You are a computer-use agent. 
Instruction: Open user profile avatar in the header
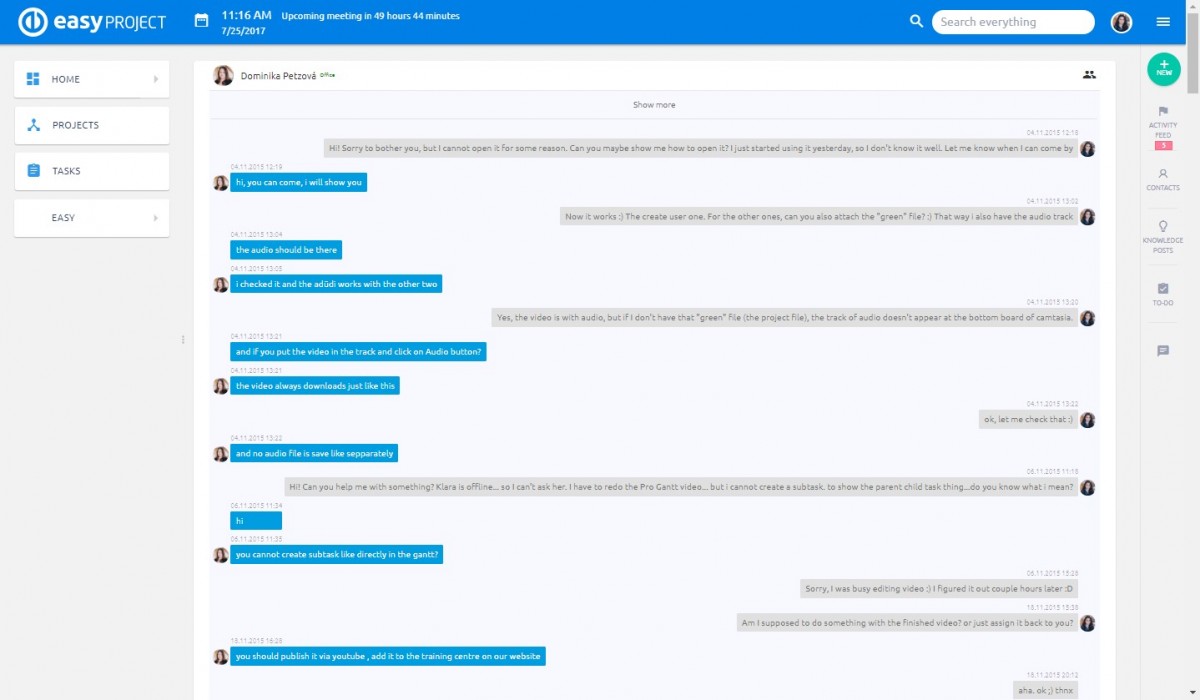[1121, 22]
